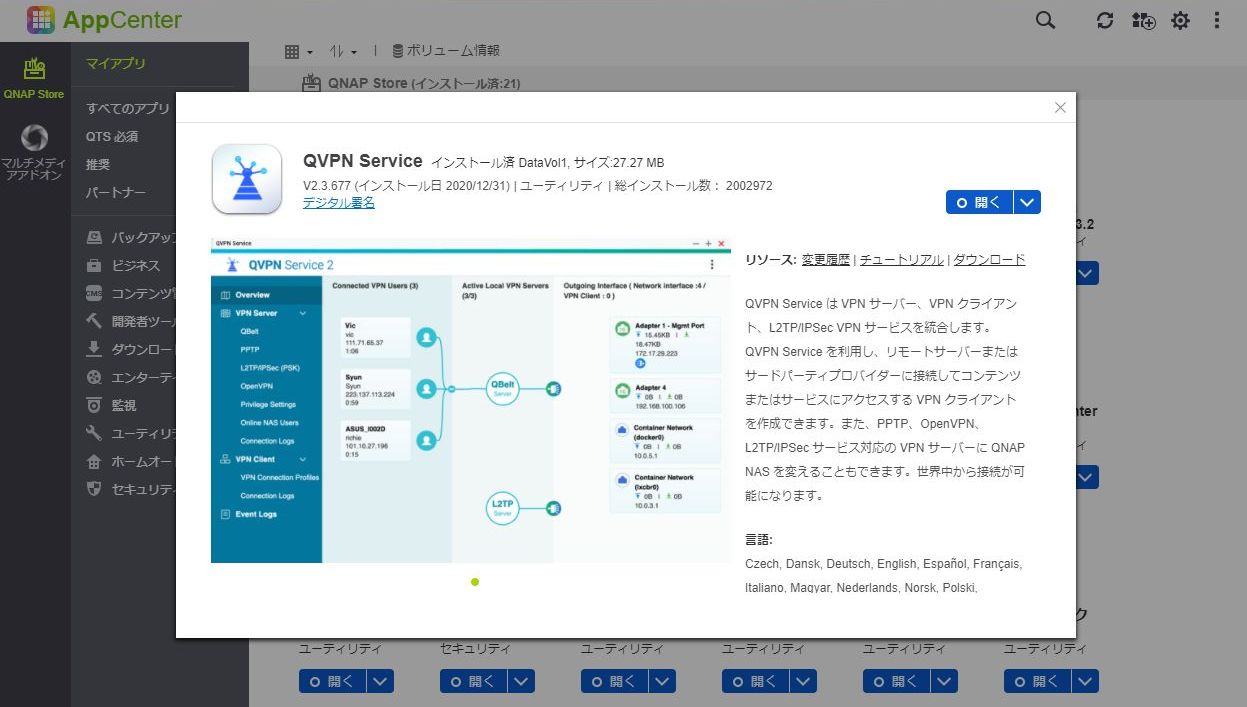1247x707 pixels.
Task: Open the 変更履歴 link
Action: point(826,260)
